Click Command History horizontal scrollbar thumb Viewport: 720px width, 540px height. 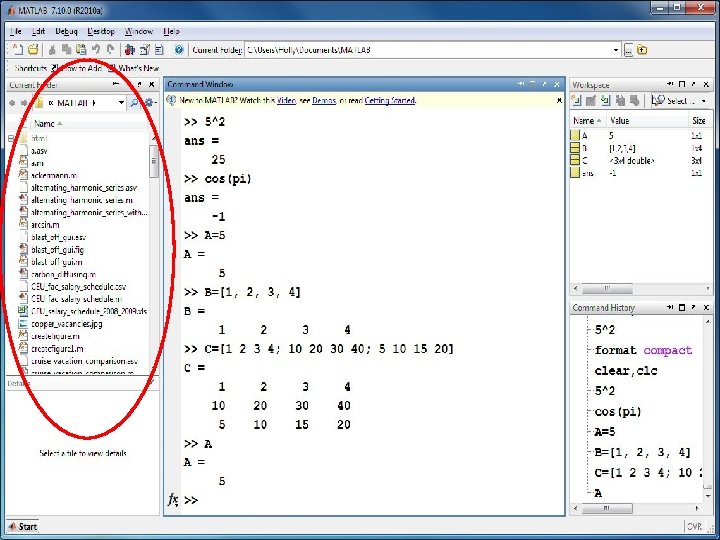pyautogui.click(x=607, y=508)
